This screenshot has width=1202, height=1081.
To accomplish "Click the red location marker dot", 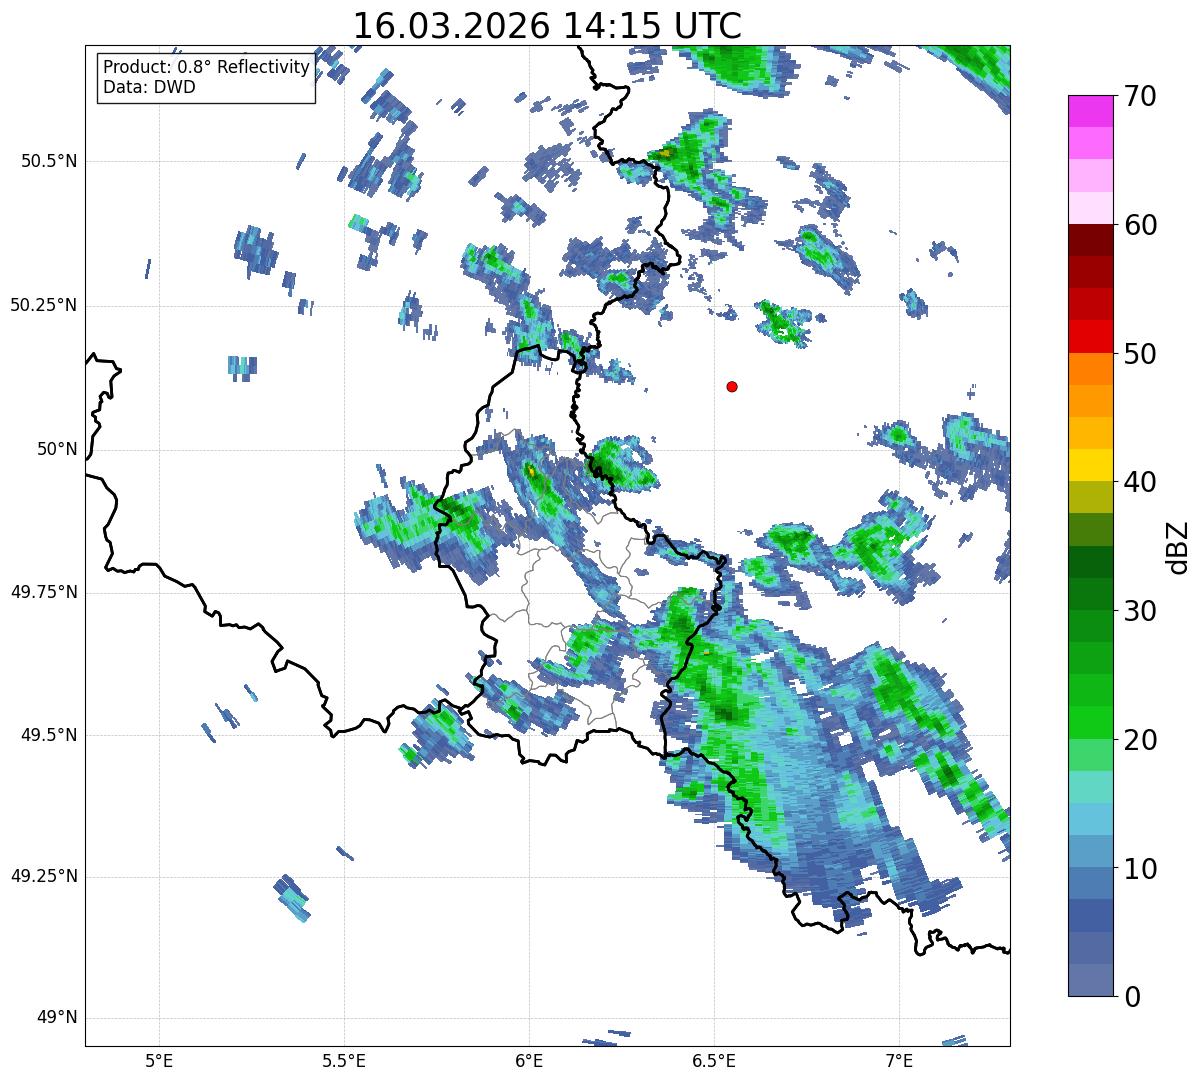I will pos(732,386).
